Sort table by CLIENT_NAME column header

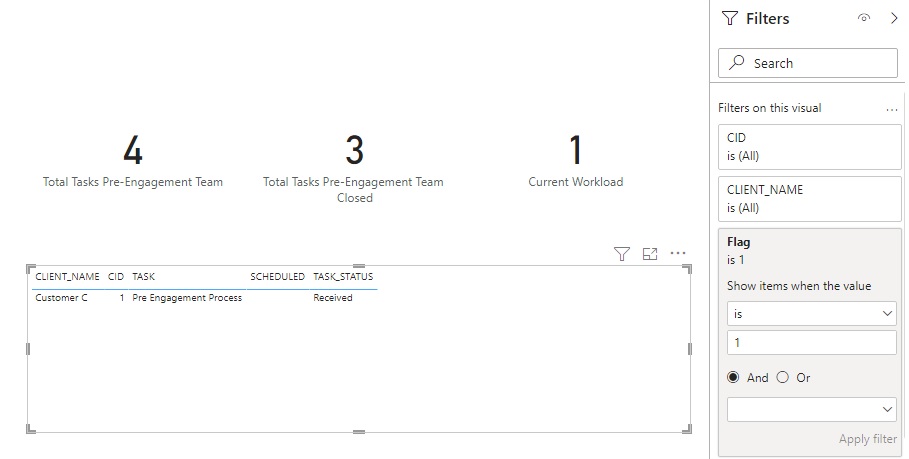coord(67,276)
